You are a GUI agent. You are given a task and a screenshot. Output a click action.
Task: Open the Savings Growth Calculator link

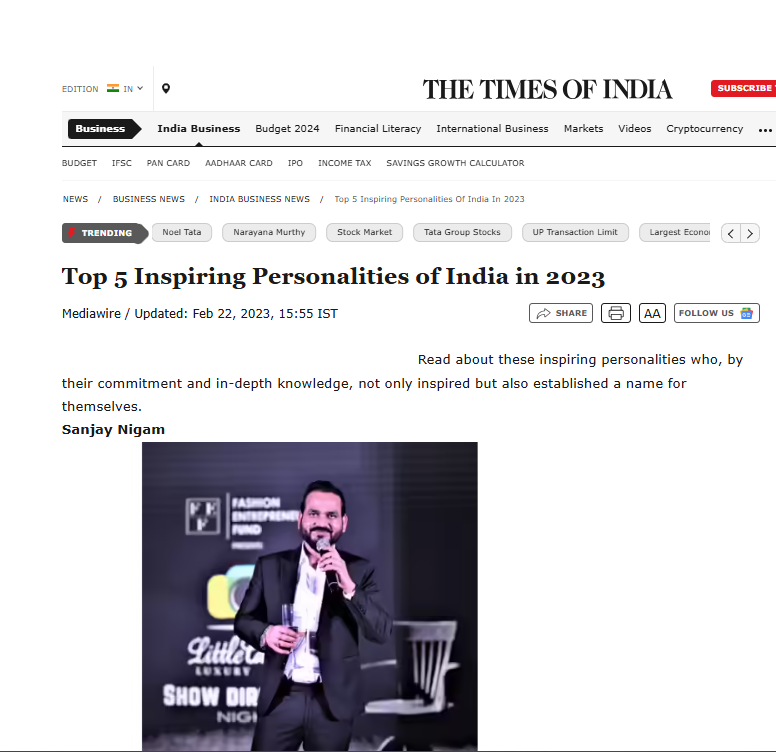click(455, 163)
